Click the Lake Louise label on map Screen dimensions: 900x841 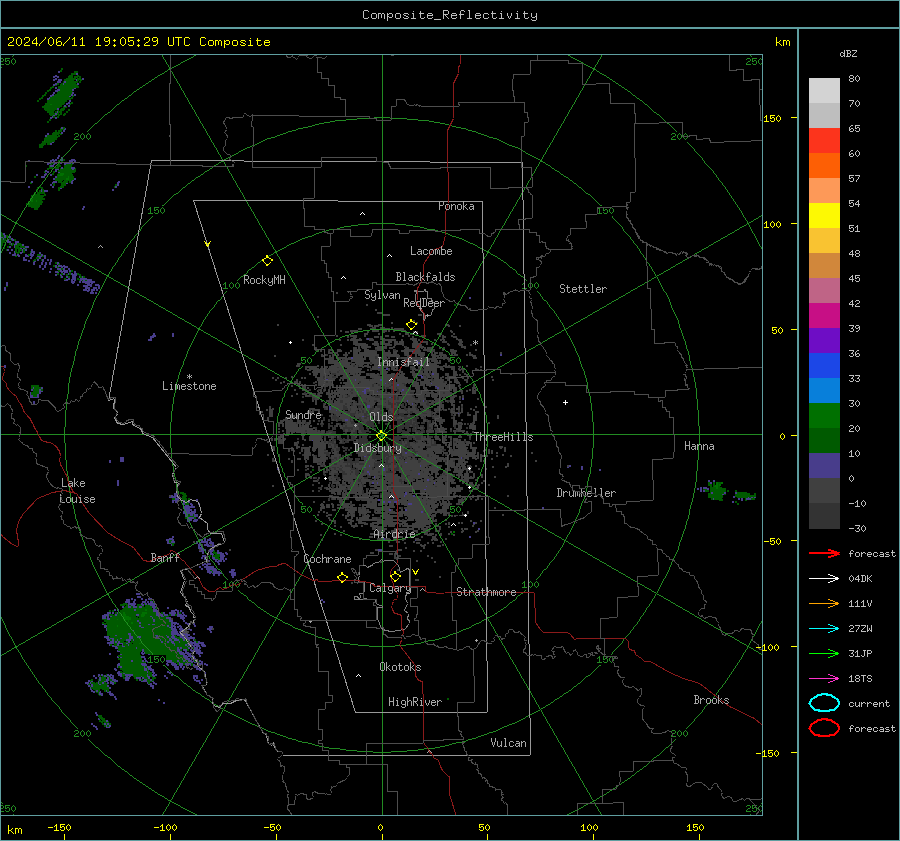78,491
